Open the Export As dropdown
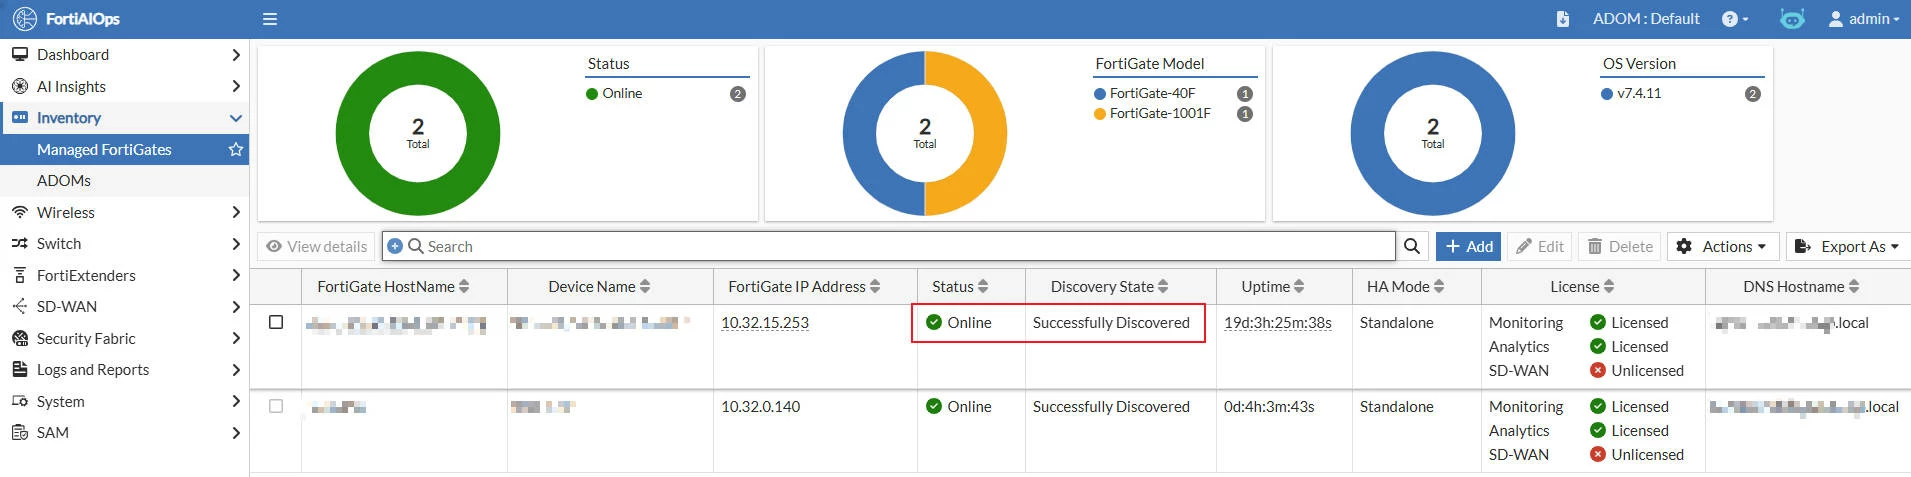Viewport: 1911px width, 477px height. point(1847,247)
